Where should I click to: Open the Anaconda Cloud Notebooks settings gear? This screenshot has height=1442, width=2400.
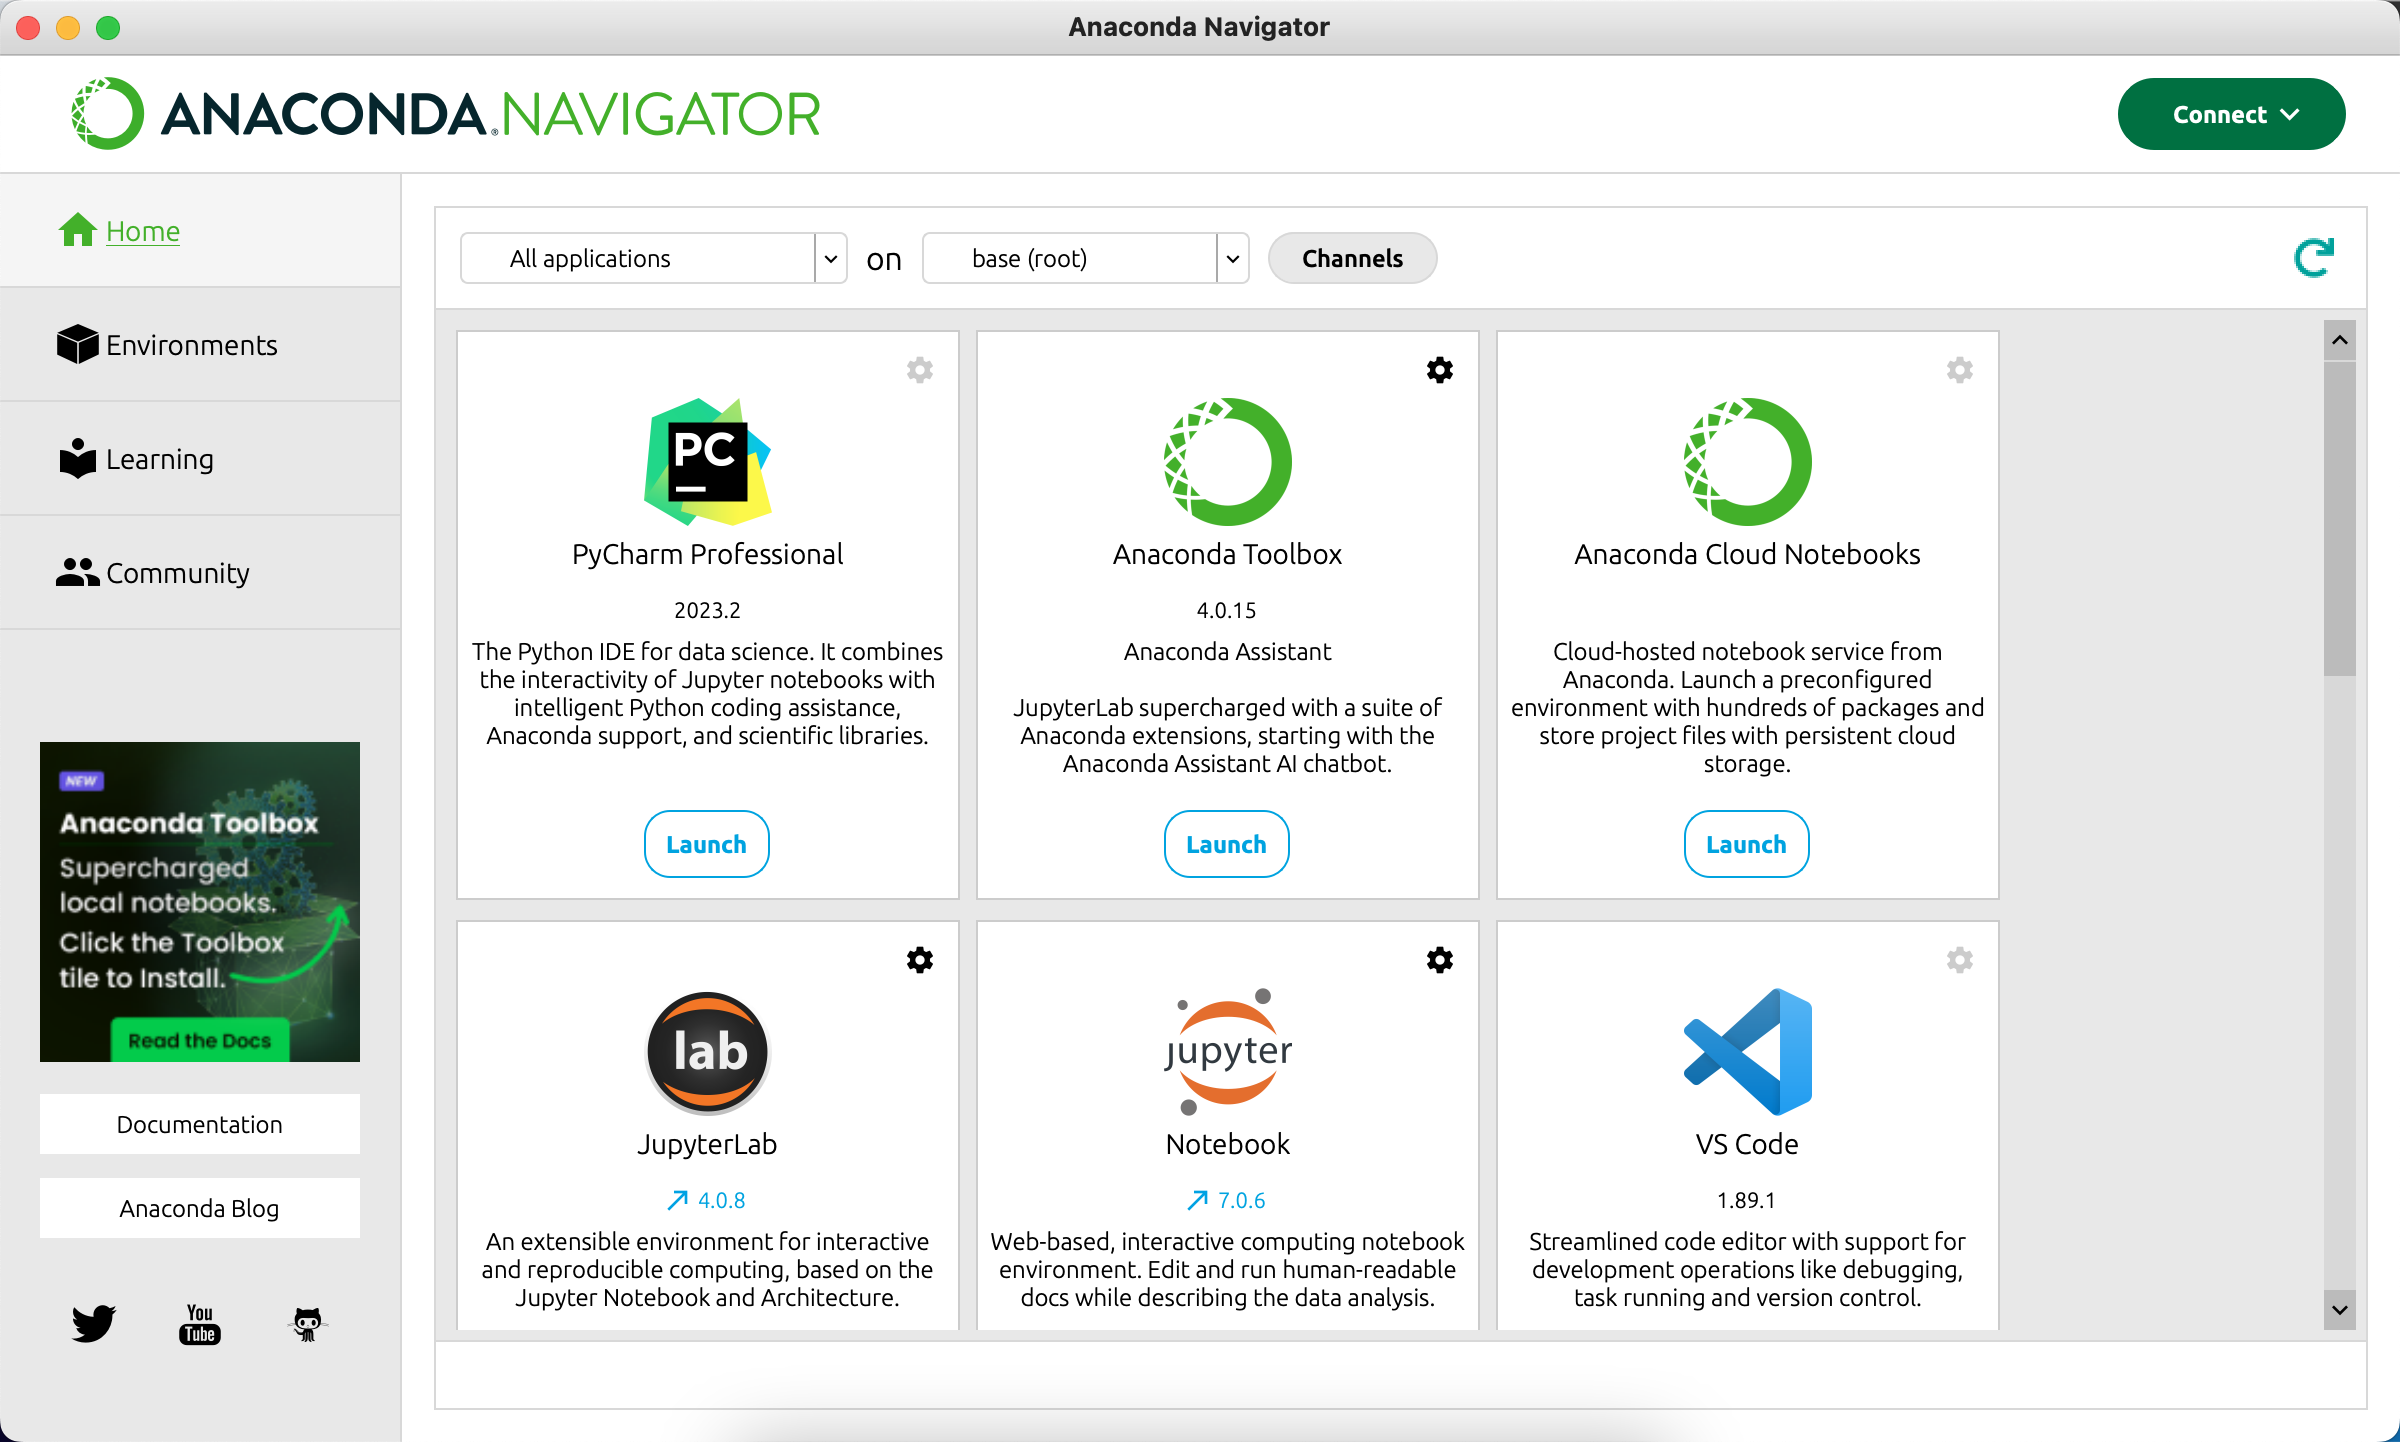[1960, 370]
